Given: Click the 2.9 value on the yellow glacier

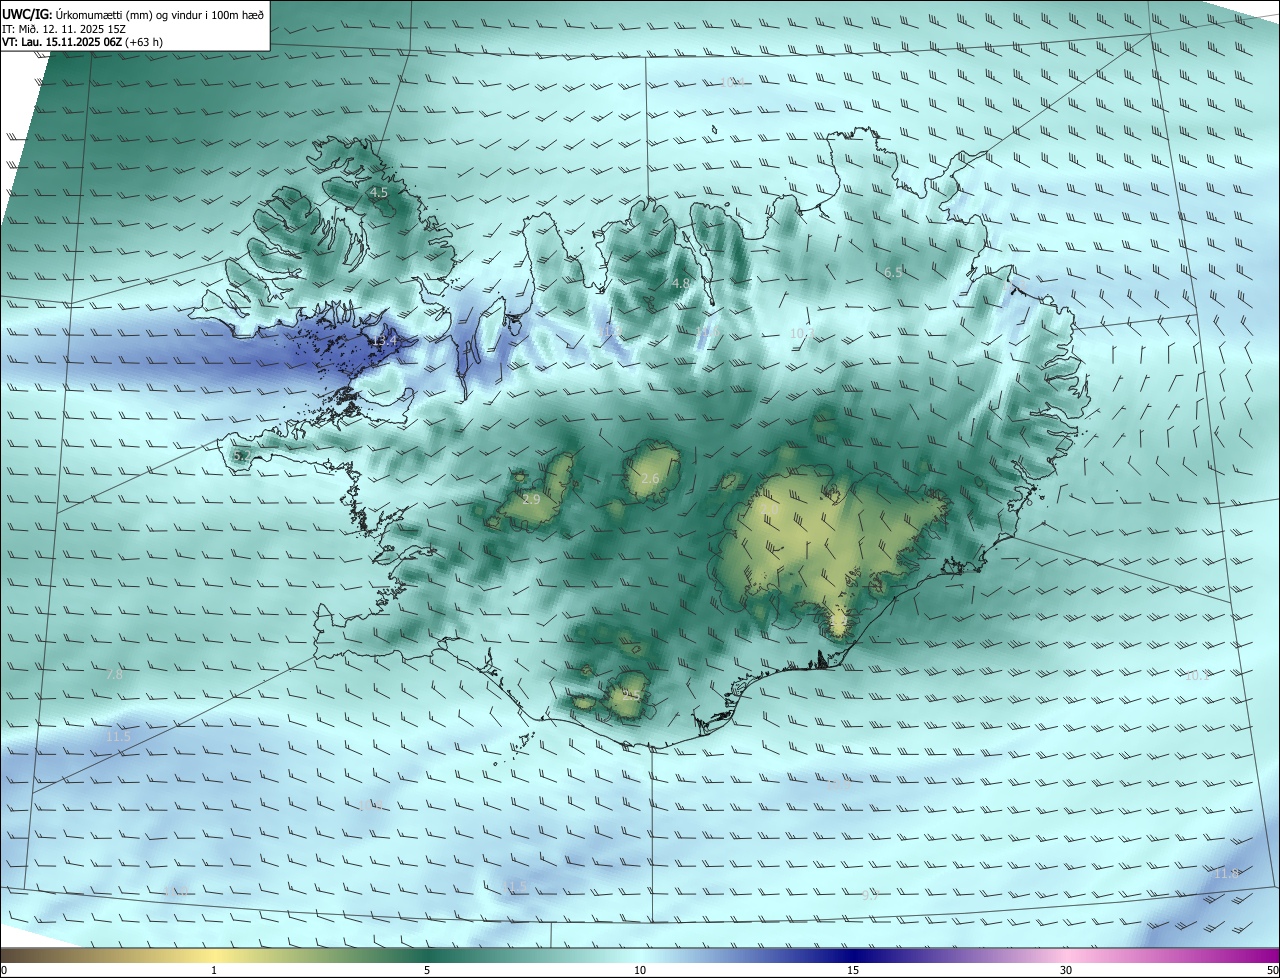Looking at the screenshot, I should click(531, 499).
